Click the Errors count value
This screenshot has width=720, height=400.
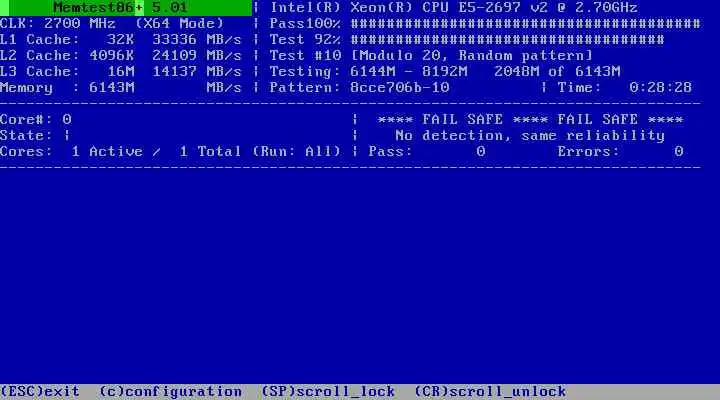point(679,152)
